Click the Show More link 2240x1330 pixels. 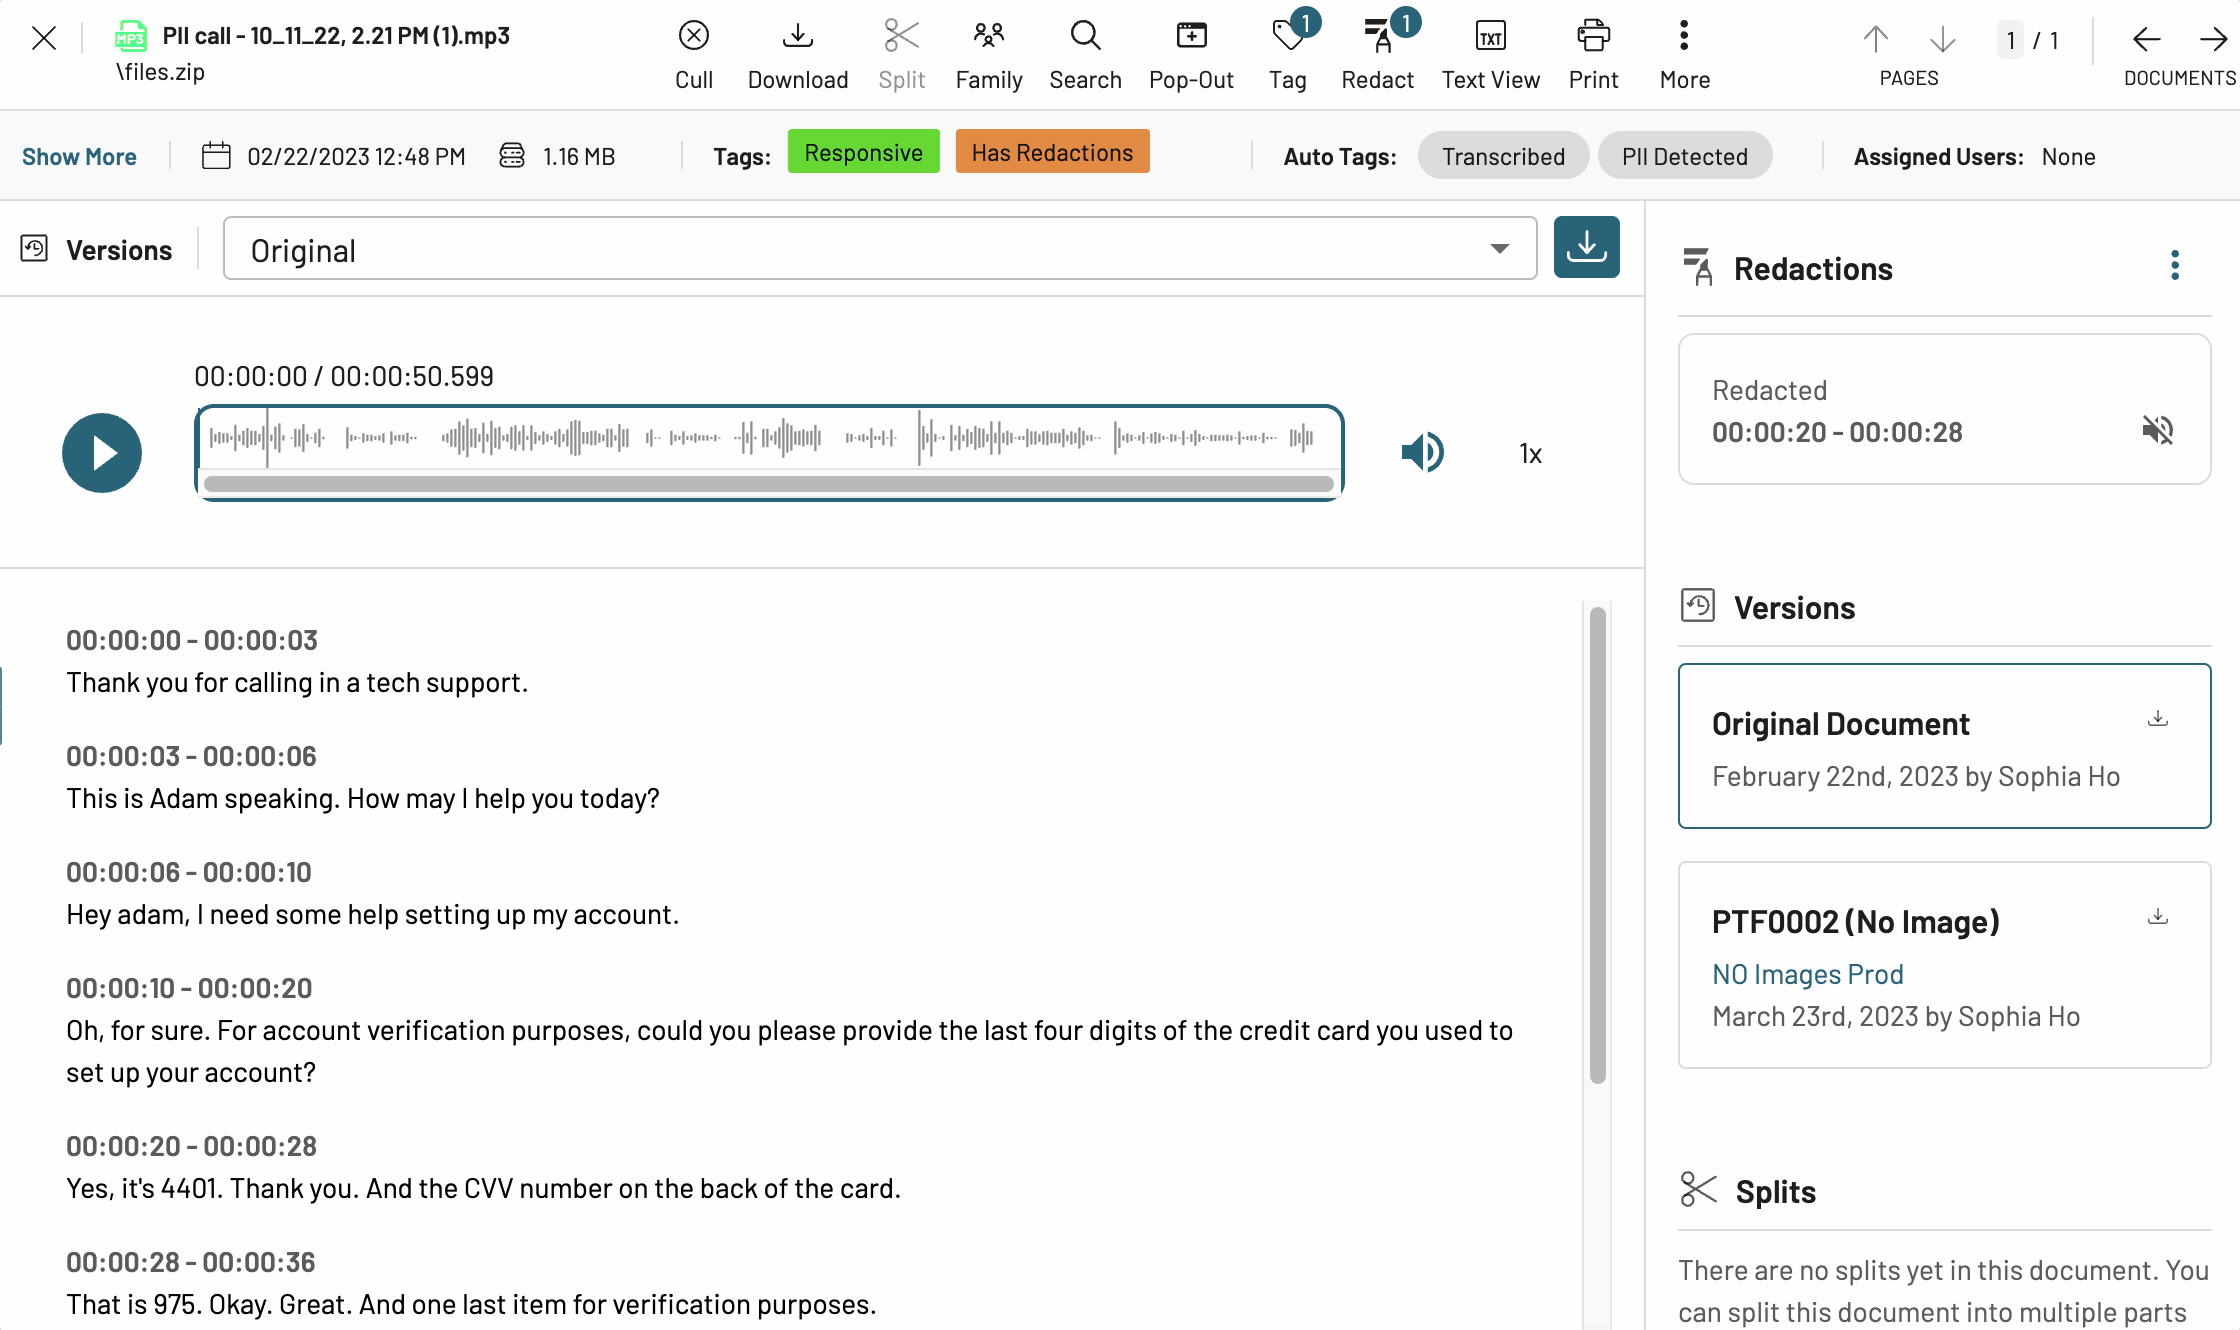(79, 156)
